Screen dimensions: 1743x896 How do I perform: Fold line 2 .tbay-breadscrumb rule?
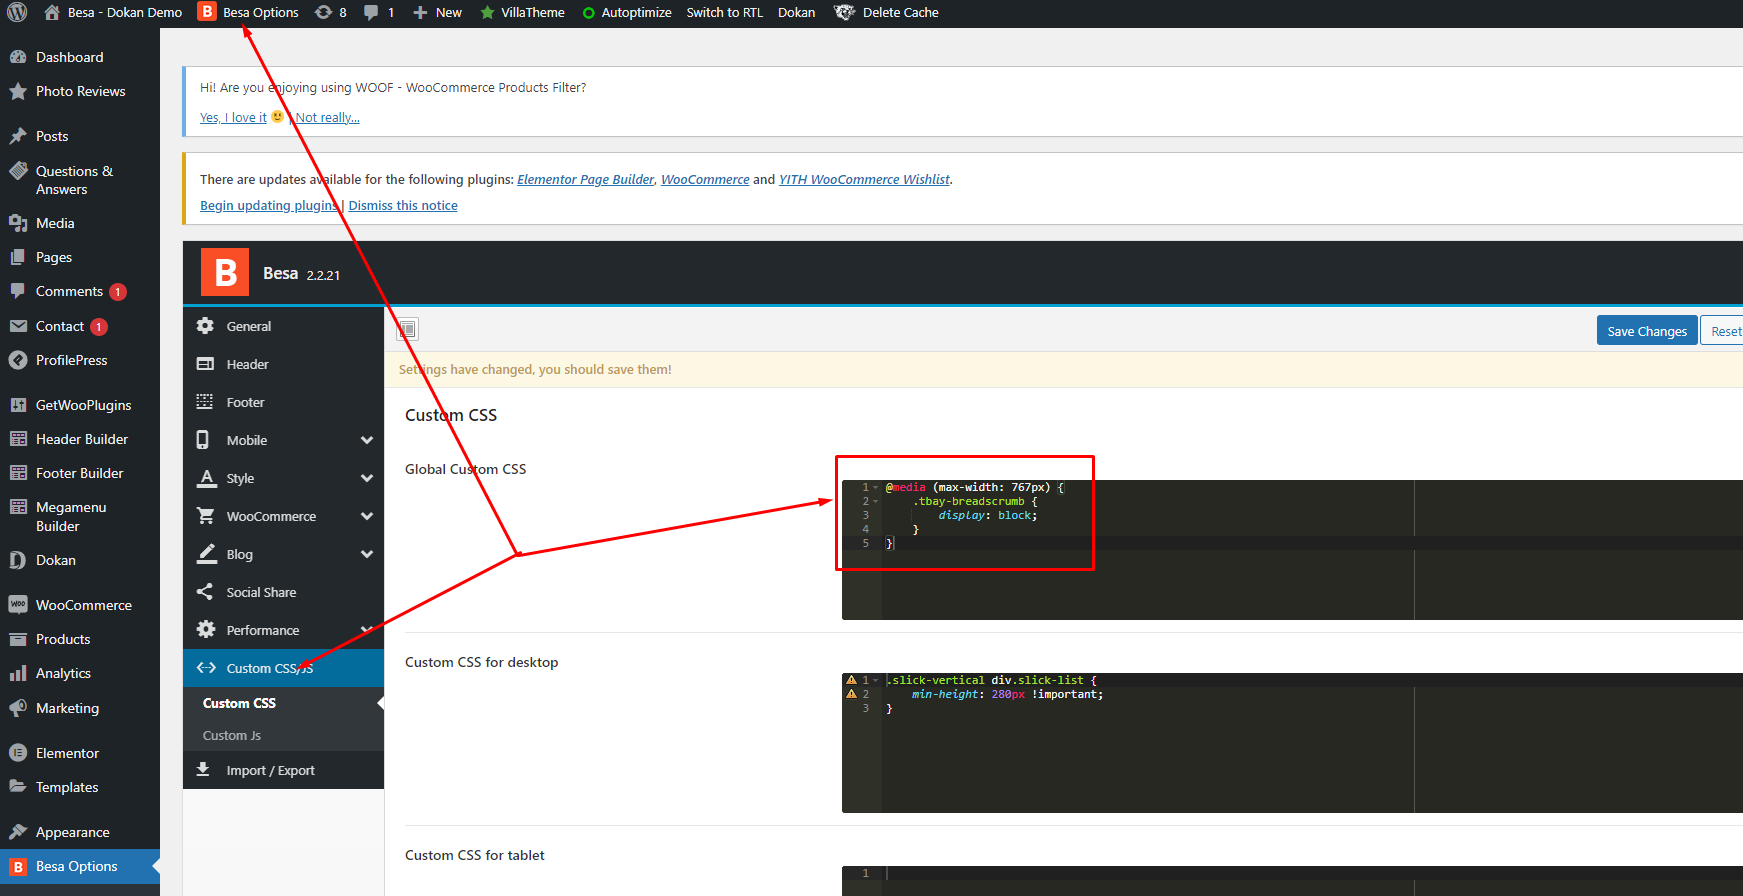[876, 502]
